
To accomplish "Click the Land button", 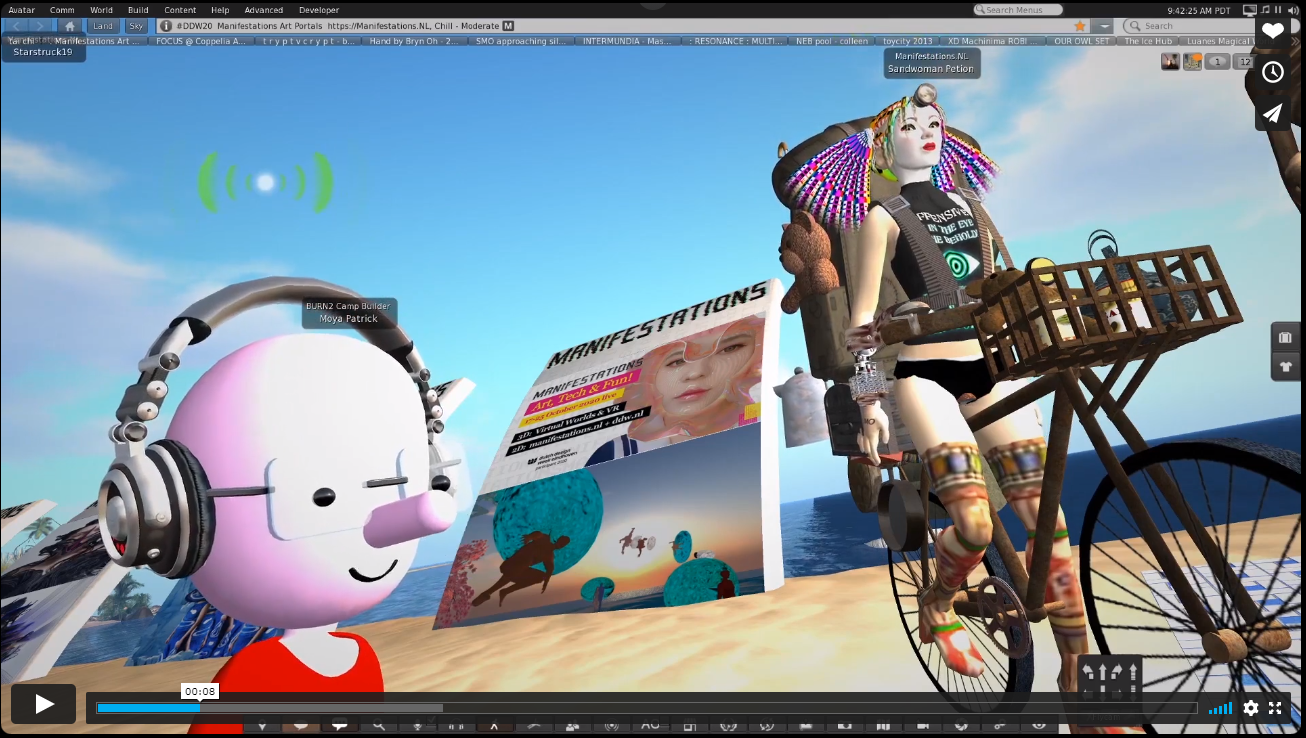I will pyautogui.click(x=104, y=26).
